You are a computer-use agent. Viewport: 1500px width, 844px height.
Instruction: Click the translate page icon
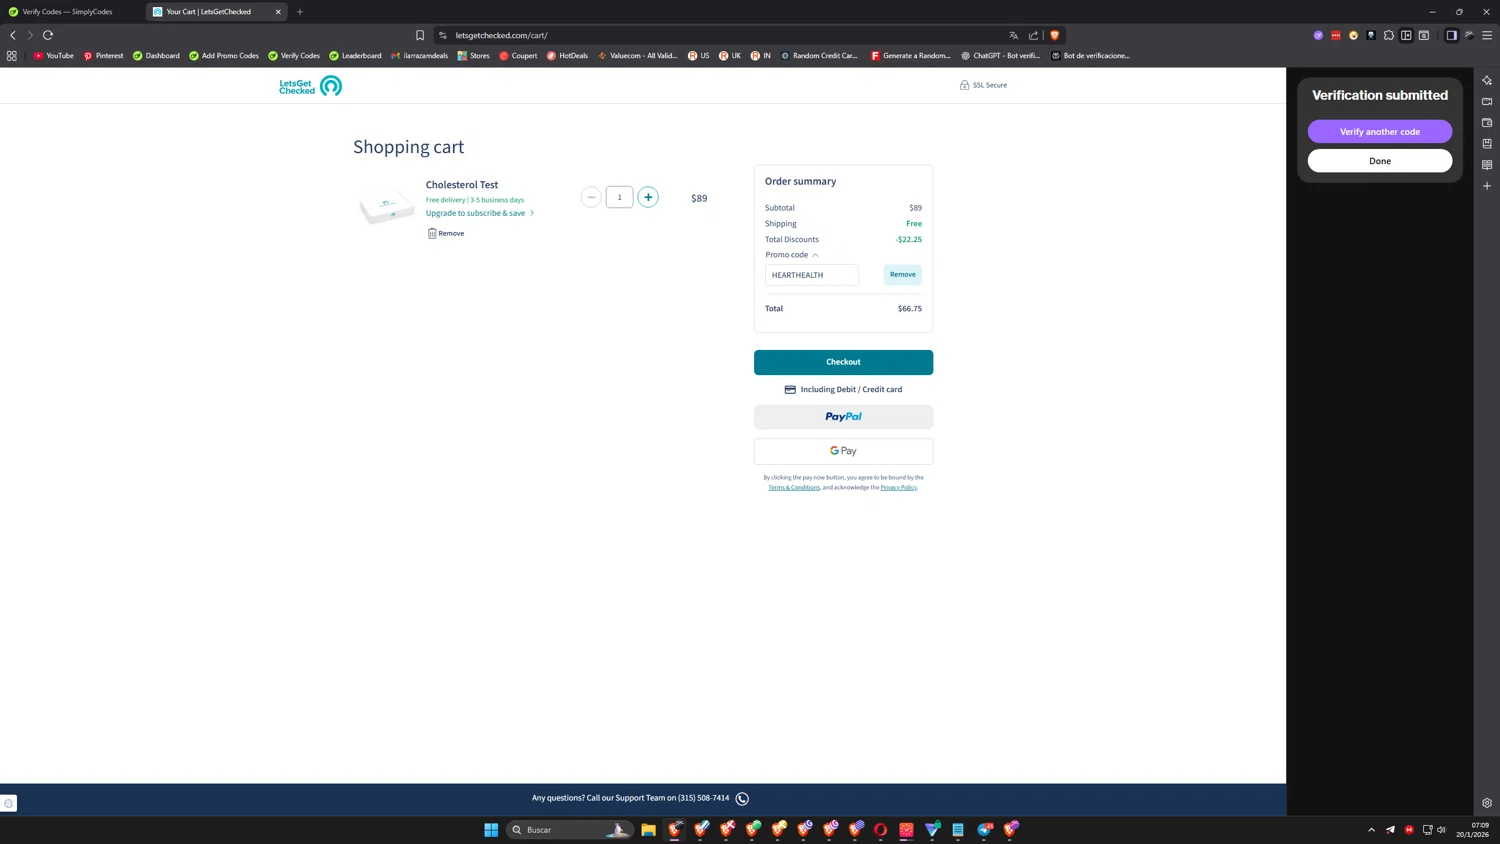pyautogui.click(x=1014, y=35)
